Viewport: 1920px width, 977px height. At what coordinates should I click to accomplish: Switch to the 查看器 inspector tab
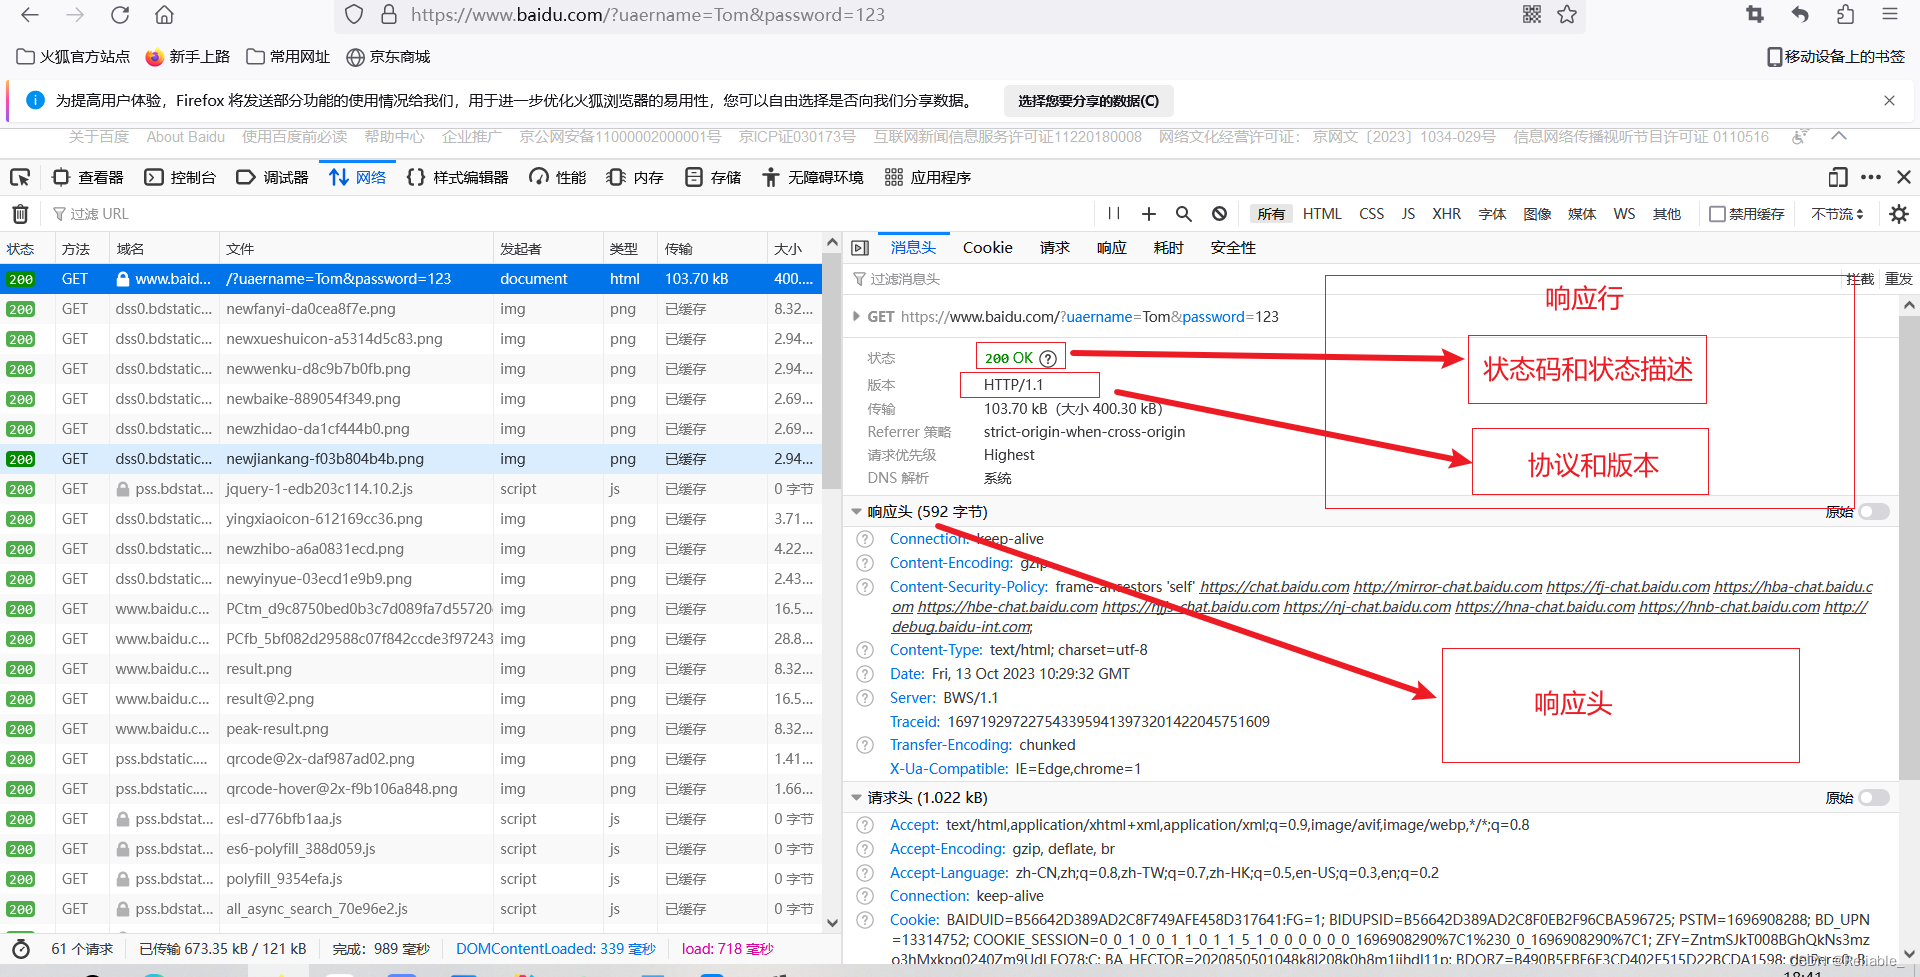[88, 177]
